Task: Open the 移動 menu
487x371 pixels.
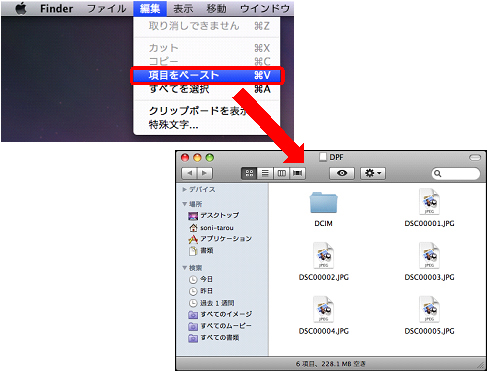Action: pyautogui.click(x=216, y=8)
